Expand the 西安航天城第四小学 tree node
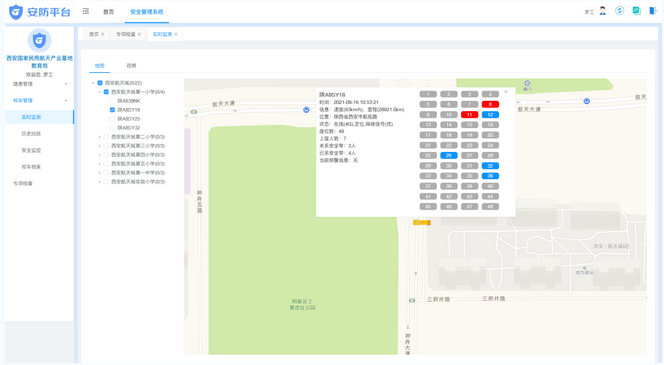 (100, 155)
